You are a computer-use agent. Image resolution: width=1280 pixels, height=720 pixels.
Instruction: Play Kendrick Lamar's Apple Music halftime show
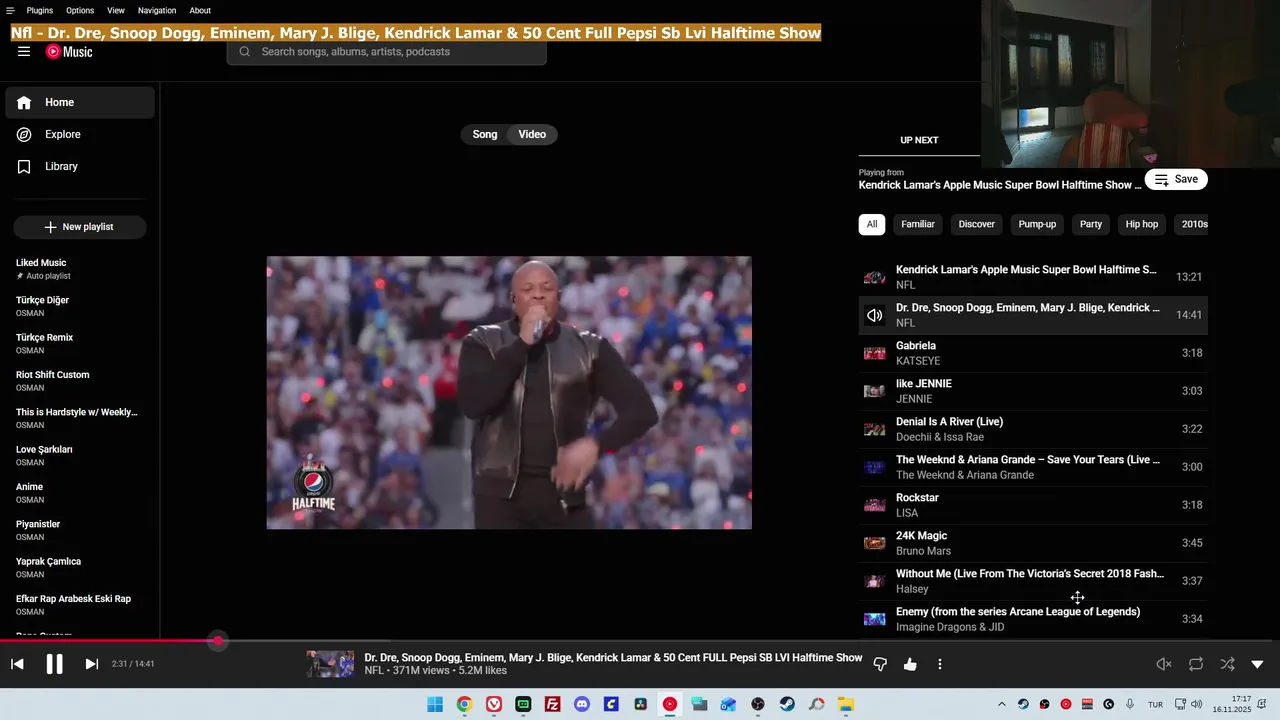pyautogui.click(x=1033, y=277)
